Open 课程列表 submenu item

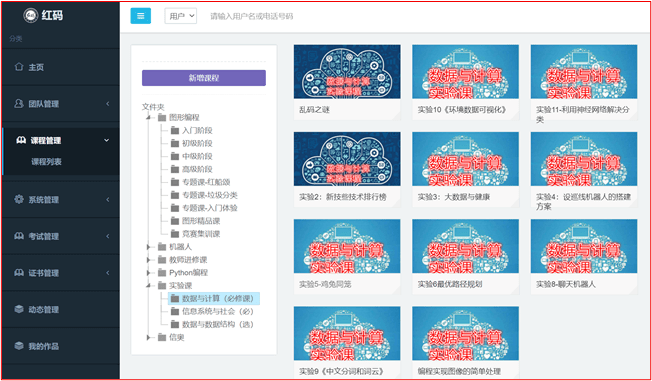pos(47,162)
